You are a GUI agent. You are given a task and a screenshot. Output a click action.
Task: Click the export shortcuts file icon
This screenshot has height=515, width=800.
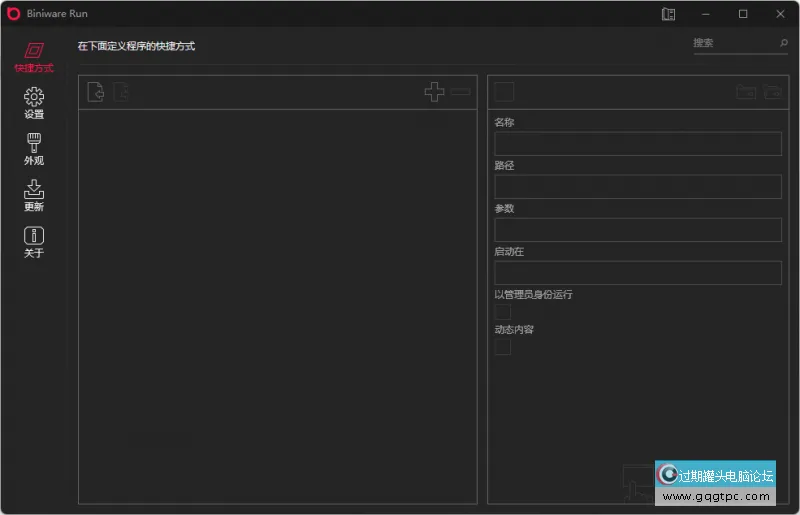click(x=121, y=92)
